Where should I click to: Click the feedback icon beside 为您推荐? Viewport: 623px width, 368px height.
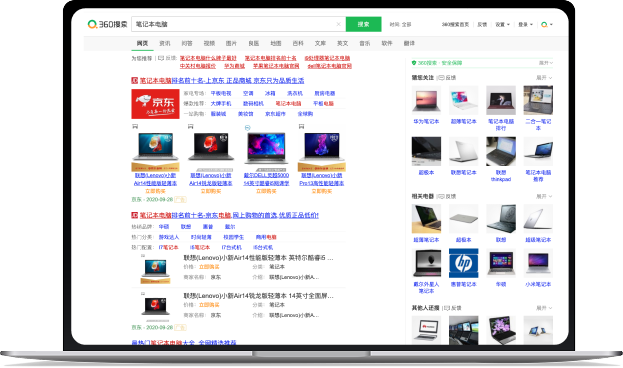[x=161, y=58]
